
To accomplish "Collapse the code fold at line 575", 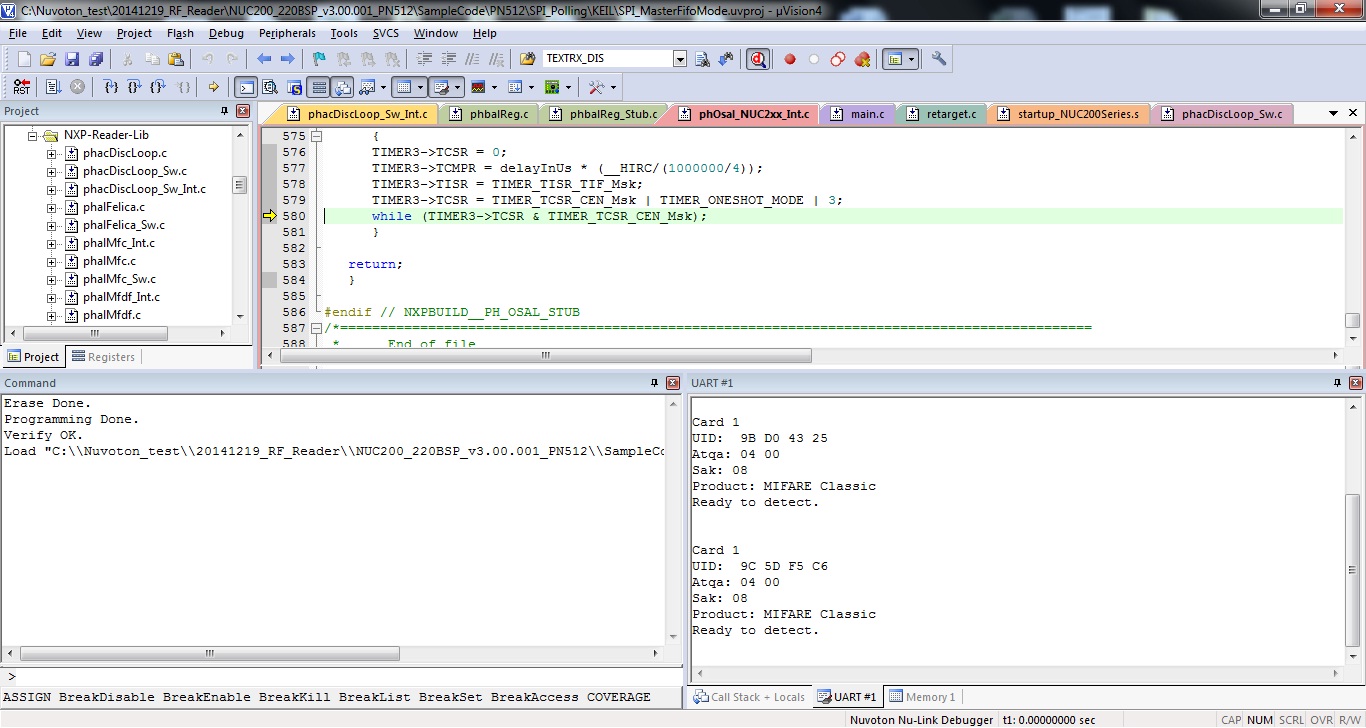I will point(316,136).
